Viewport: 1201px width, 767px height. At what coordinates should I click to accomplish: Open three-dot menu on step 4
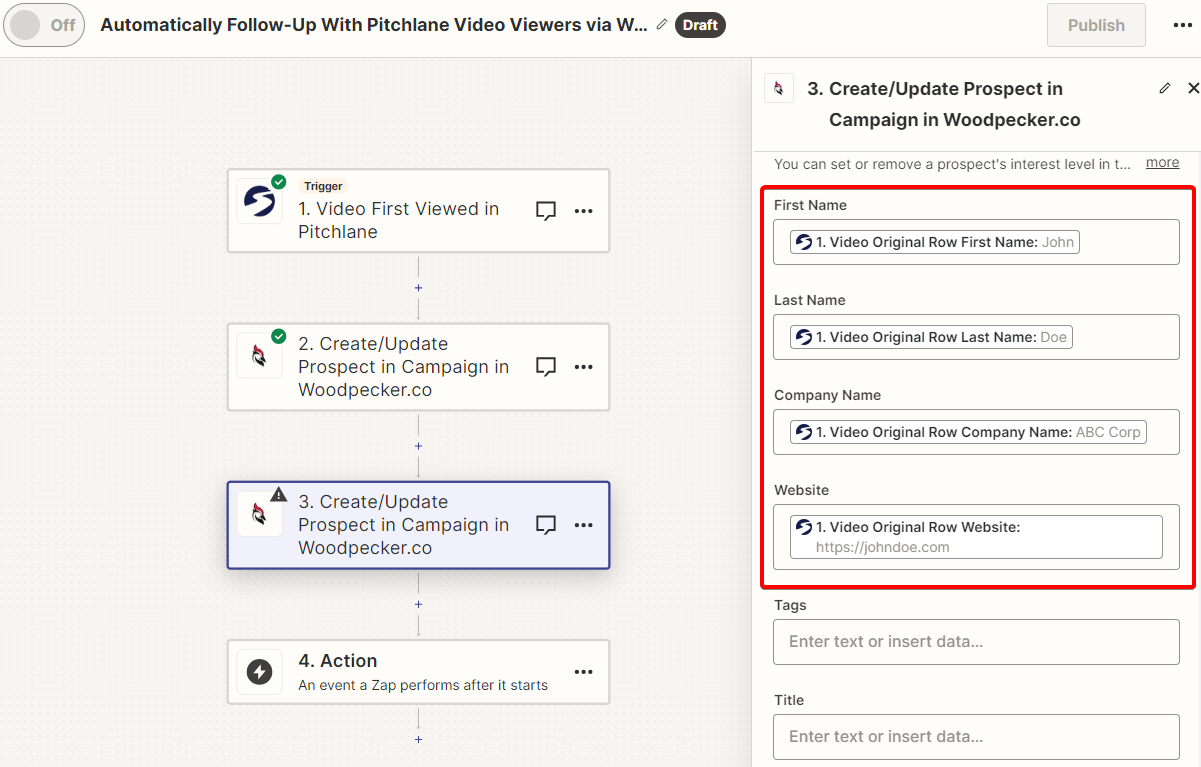click(x=584, y=672)
